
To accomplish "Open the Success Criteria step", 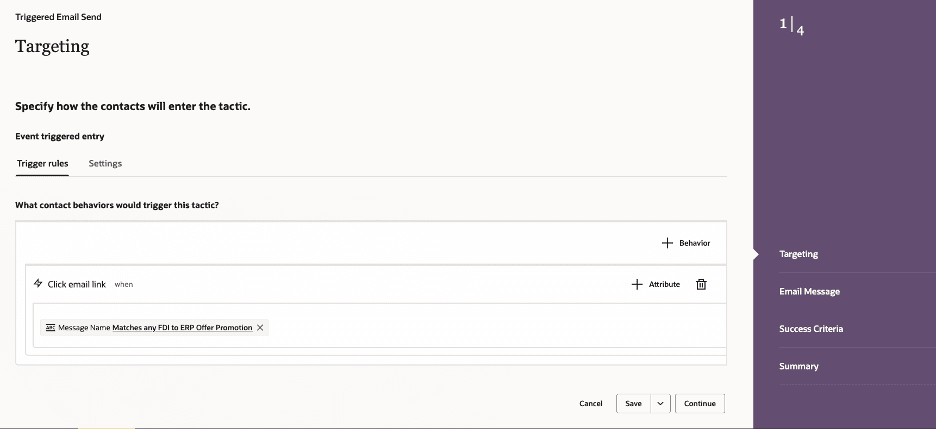I will point(811,329).
